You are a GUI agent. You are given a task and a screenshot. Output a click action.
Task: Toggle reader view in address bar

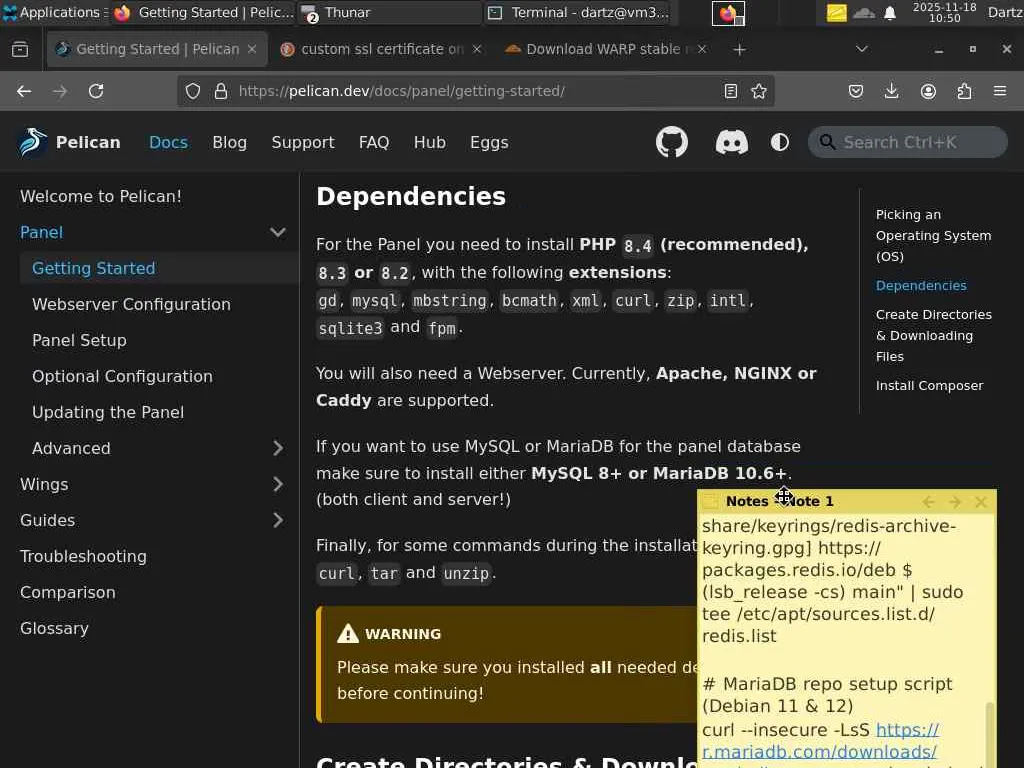pyautogui.click(x=731, y=91)
